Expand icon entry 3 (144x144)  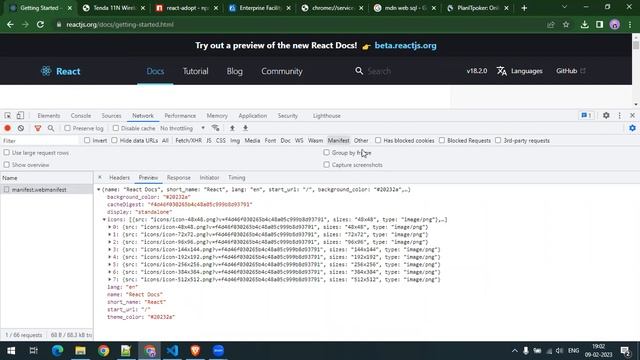coord(109,249)
